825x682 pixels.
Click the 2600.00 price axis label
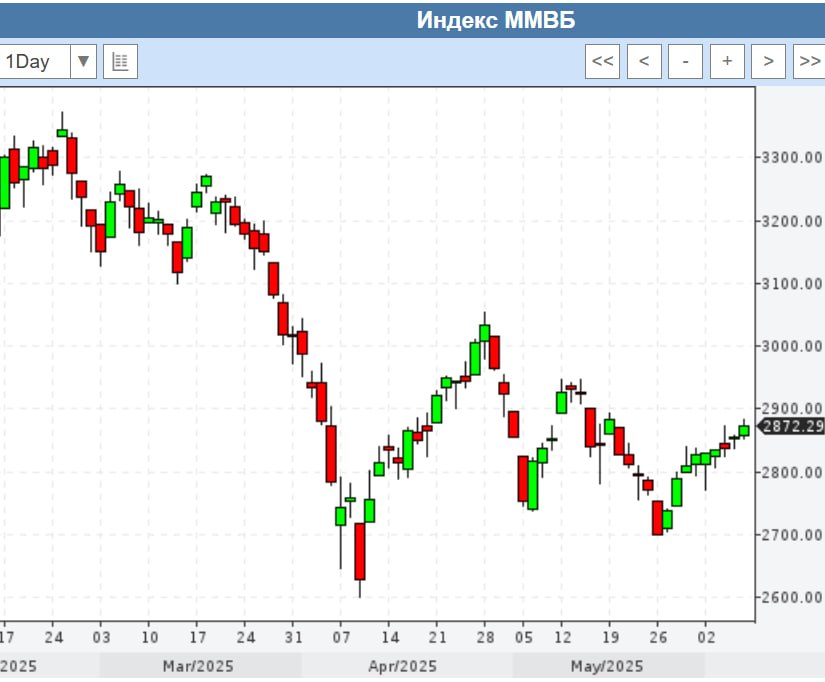point(791,597)
